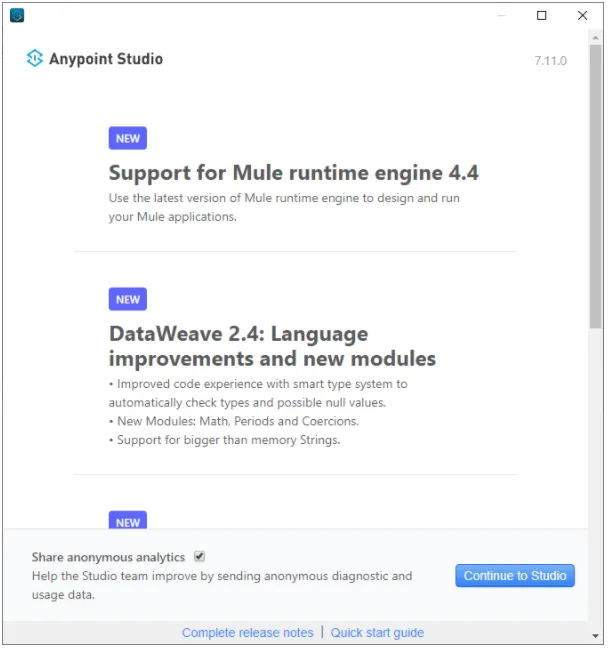Click the scrollbar down arrow

(595, 635)
